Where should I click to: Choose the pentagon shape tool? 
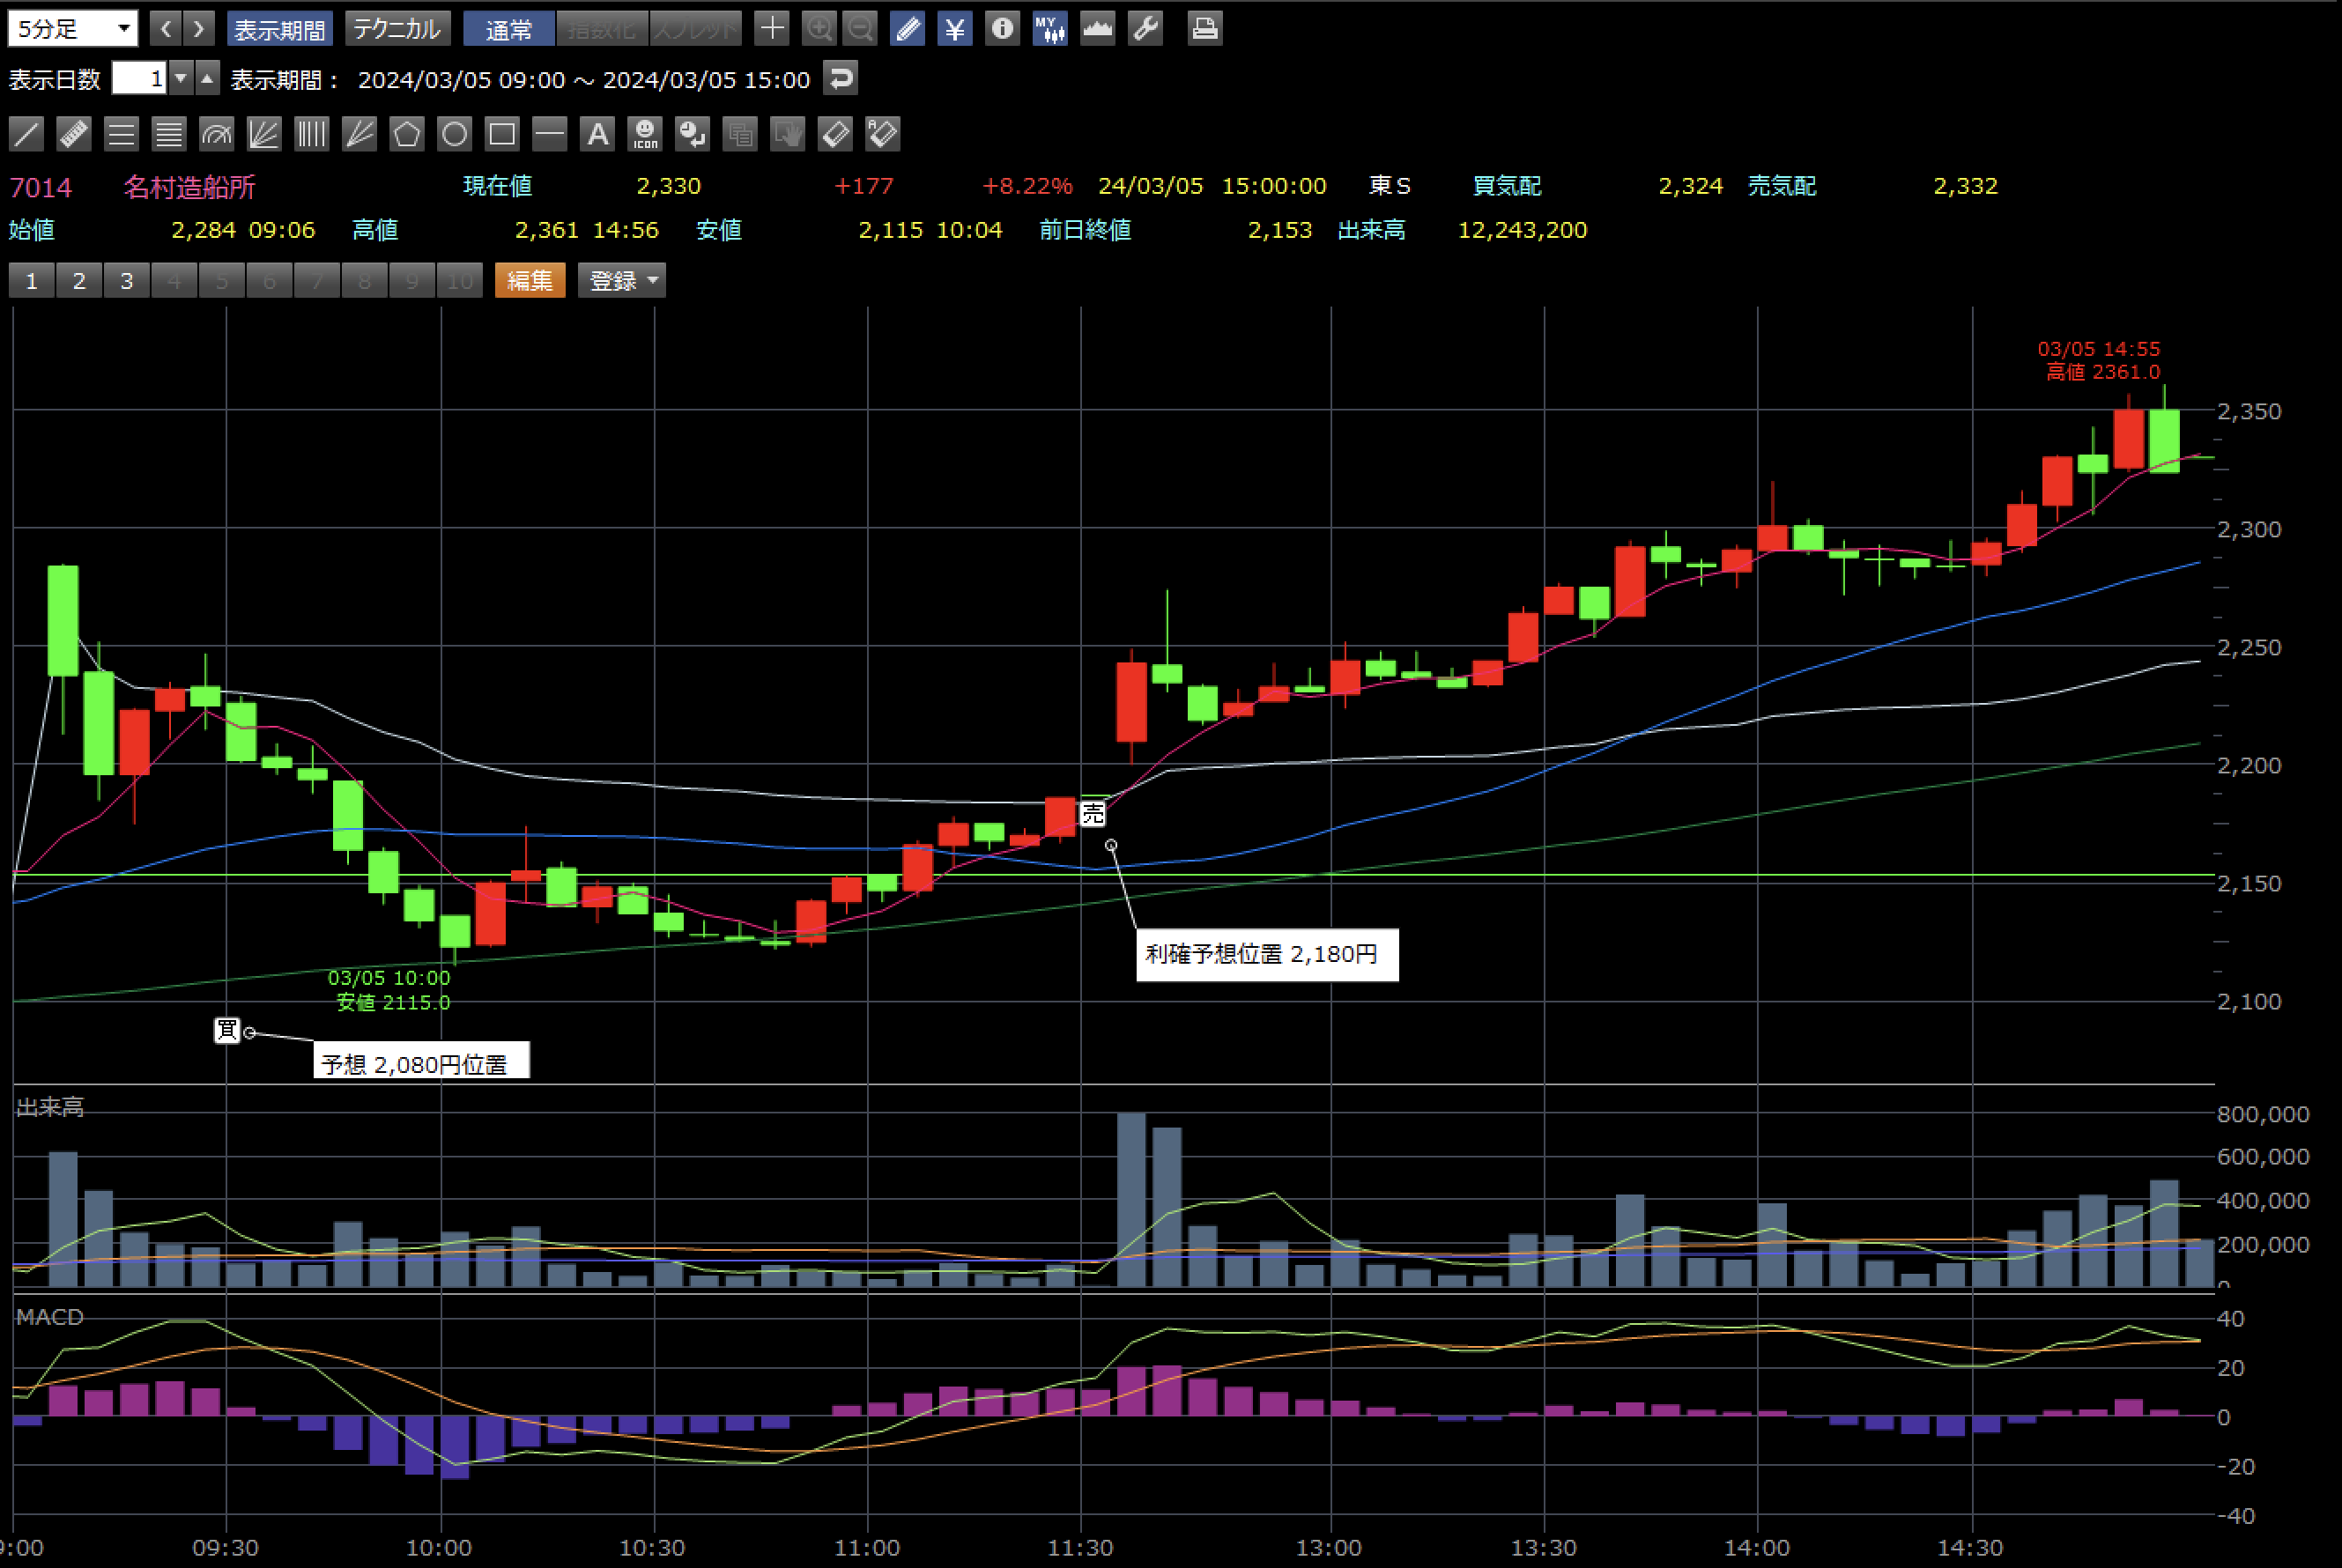[x=407, y=134]
